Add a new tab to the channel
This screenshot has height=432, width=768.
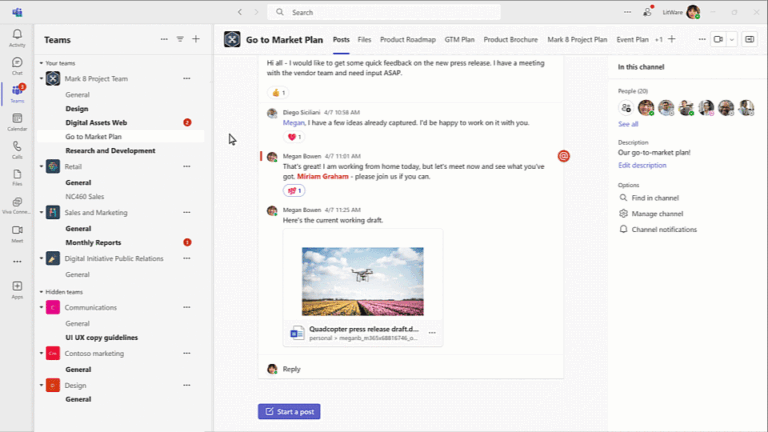pos(672,39)
